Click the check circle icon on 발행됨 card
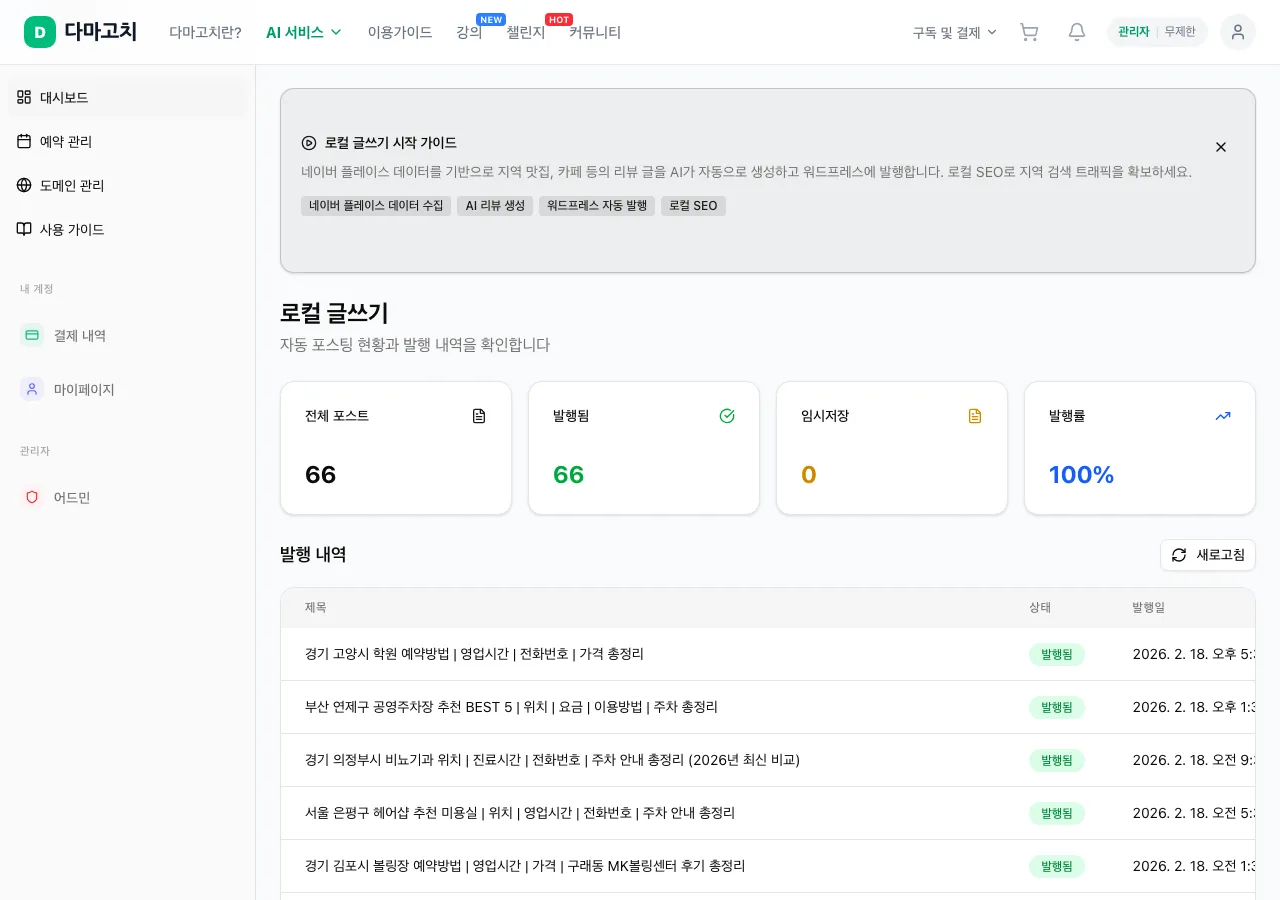This screenshot has height=900, width=1280. coord(727,416)
